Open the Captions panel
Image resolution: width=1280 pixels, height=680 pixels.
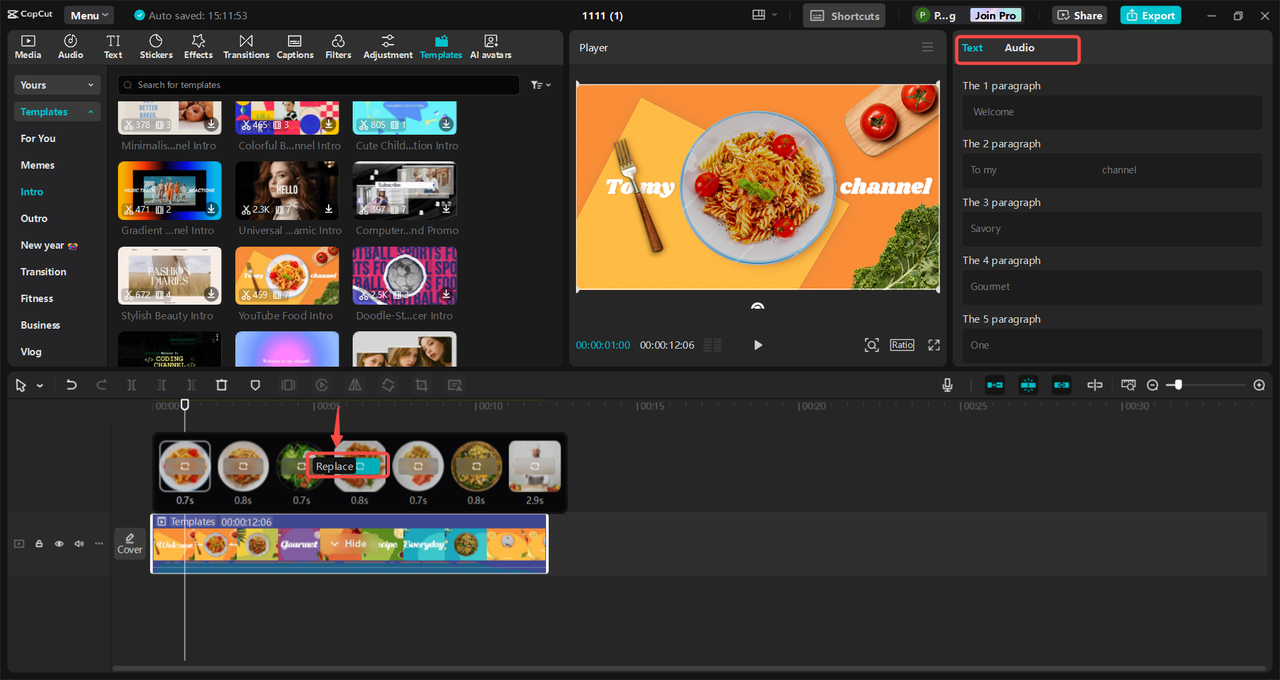[295, 46]
